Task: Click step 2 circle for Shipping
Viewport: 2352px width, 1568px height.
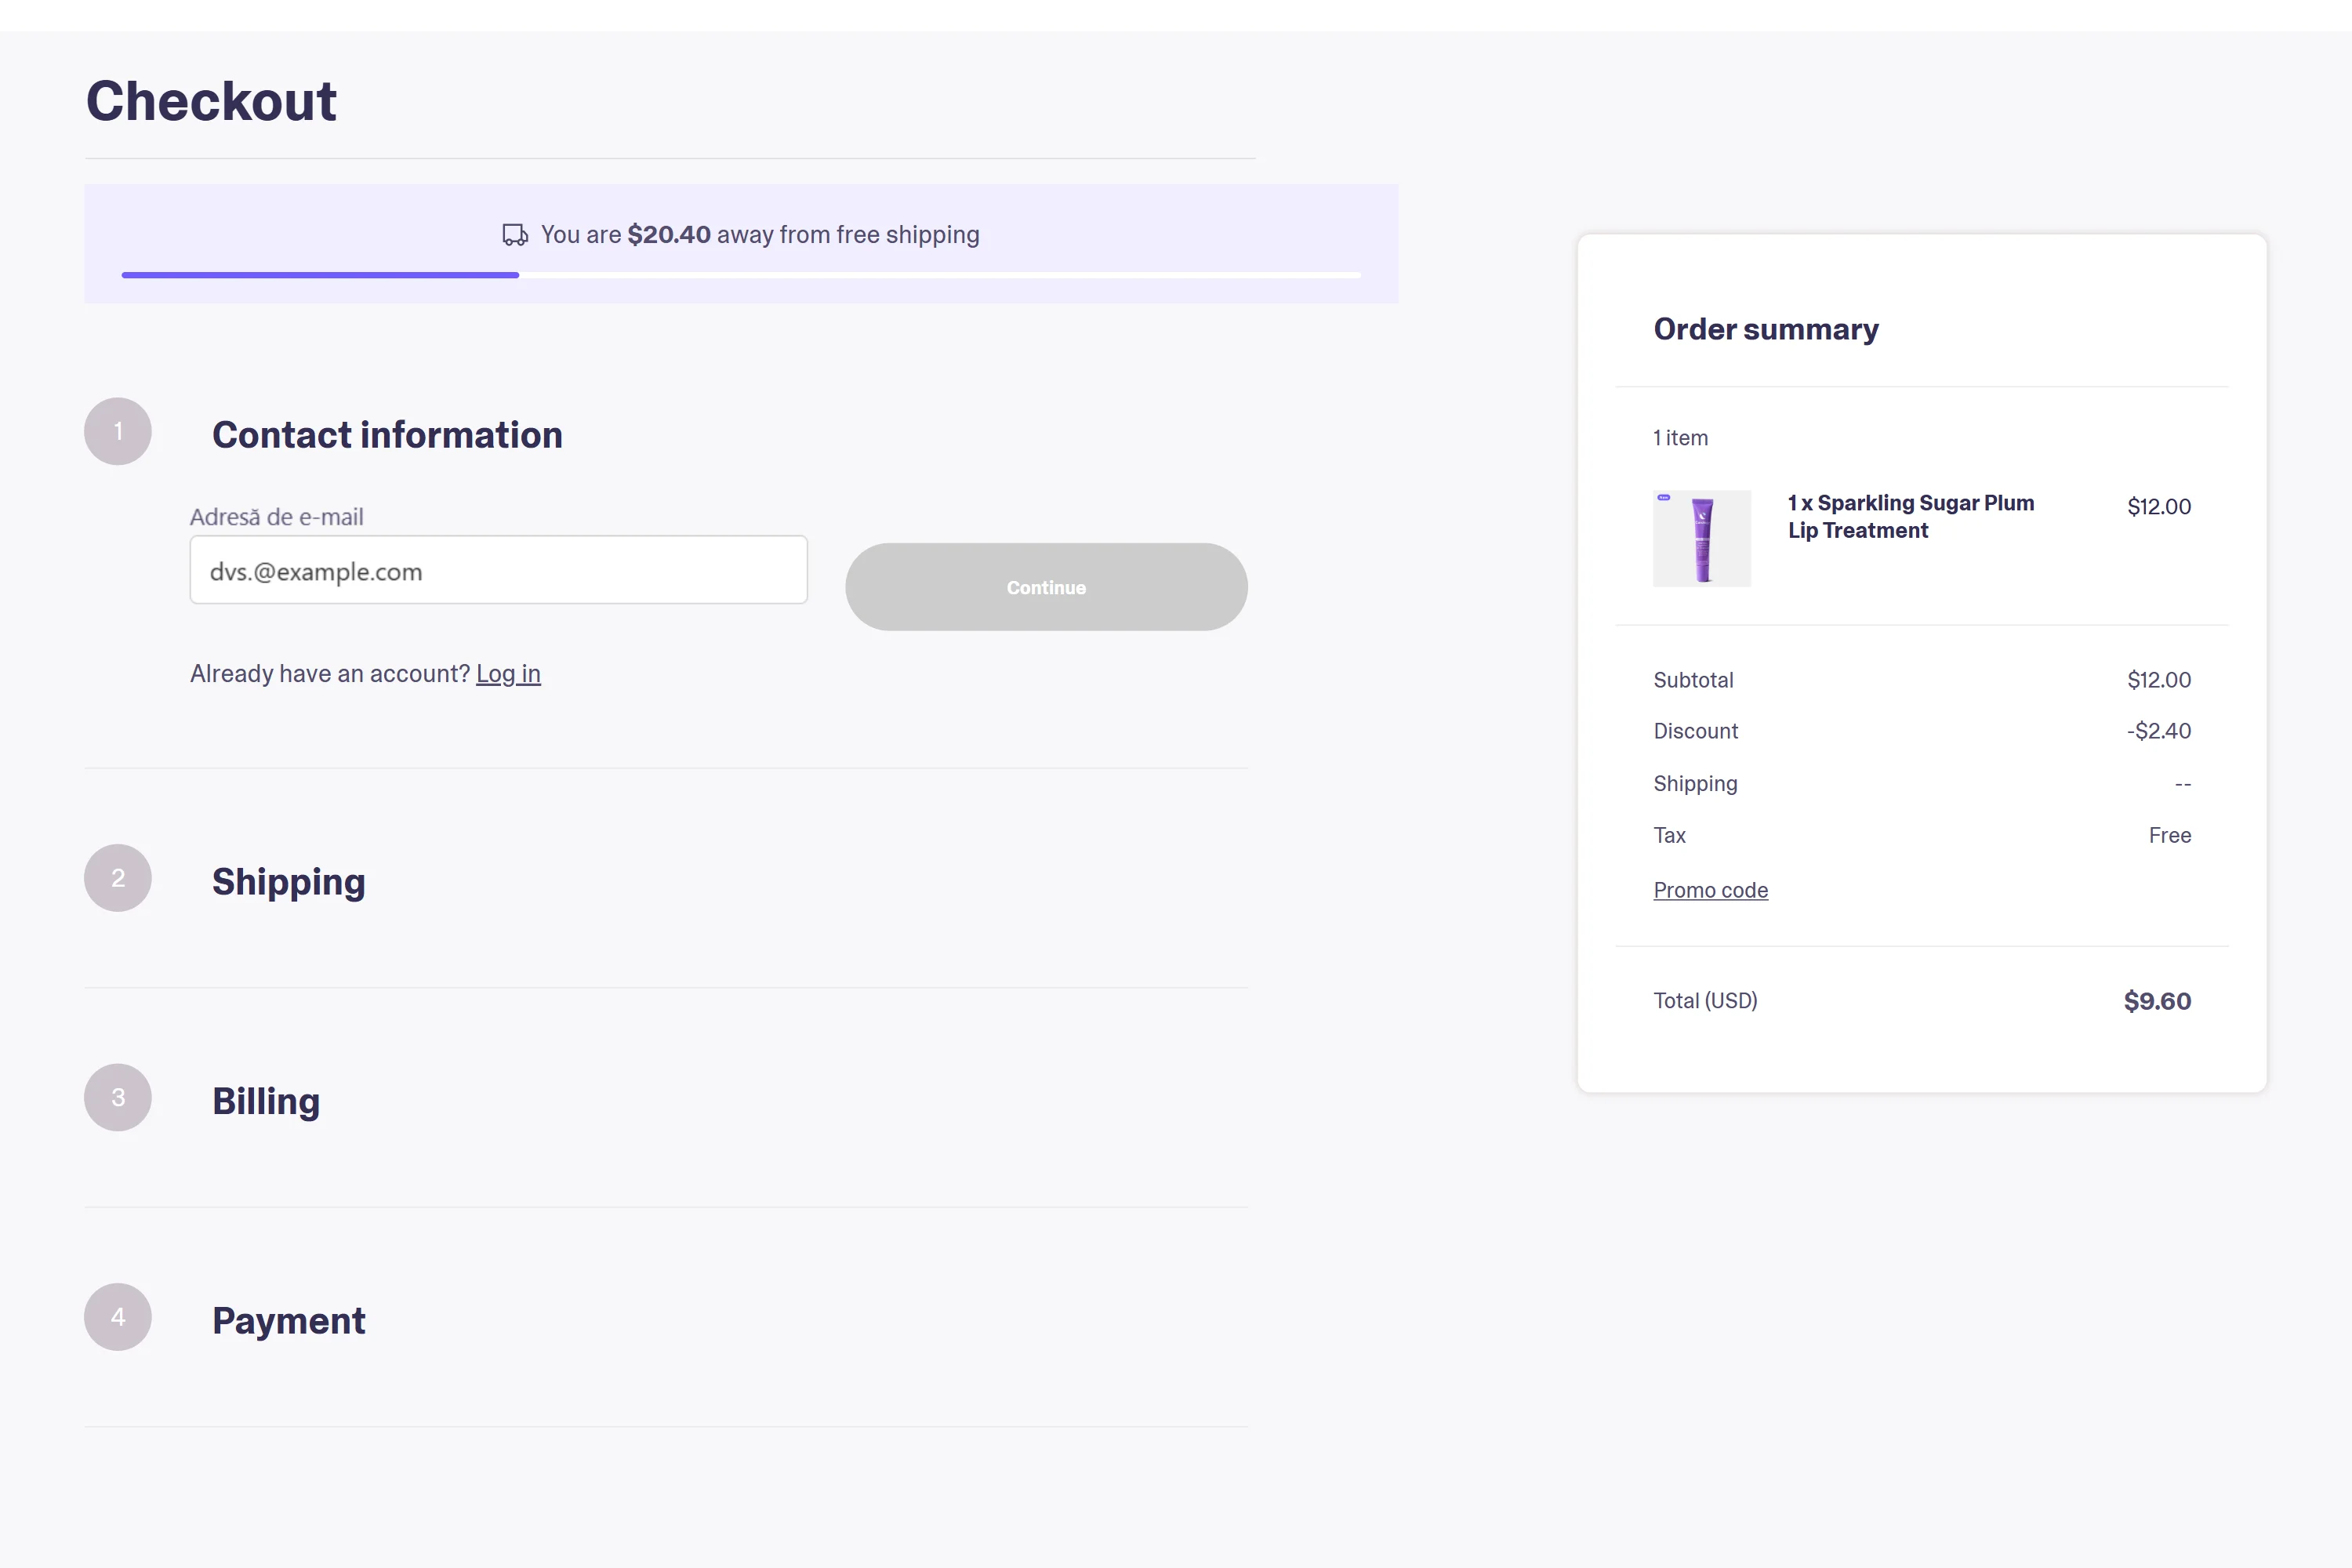Action: pyautogui.click(x=118, y=878)
